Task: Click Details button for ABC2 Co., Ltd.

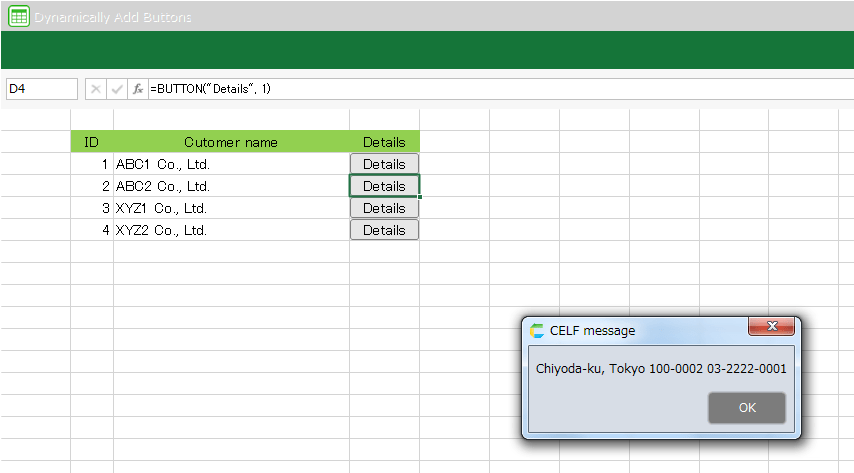Action: 384,186
